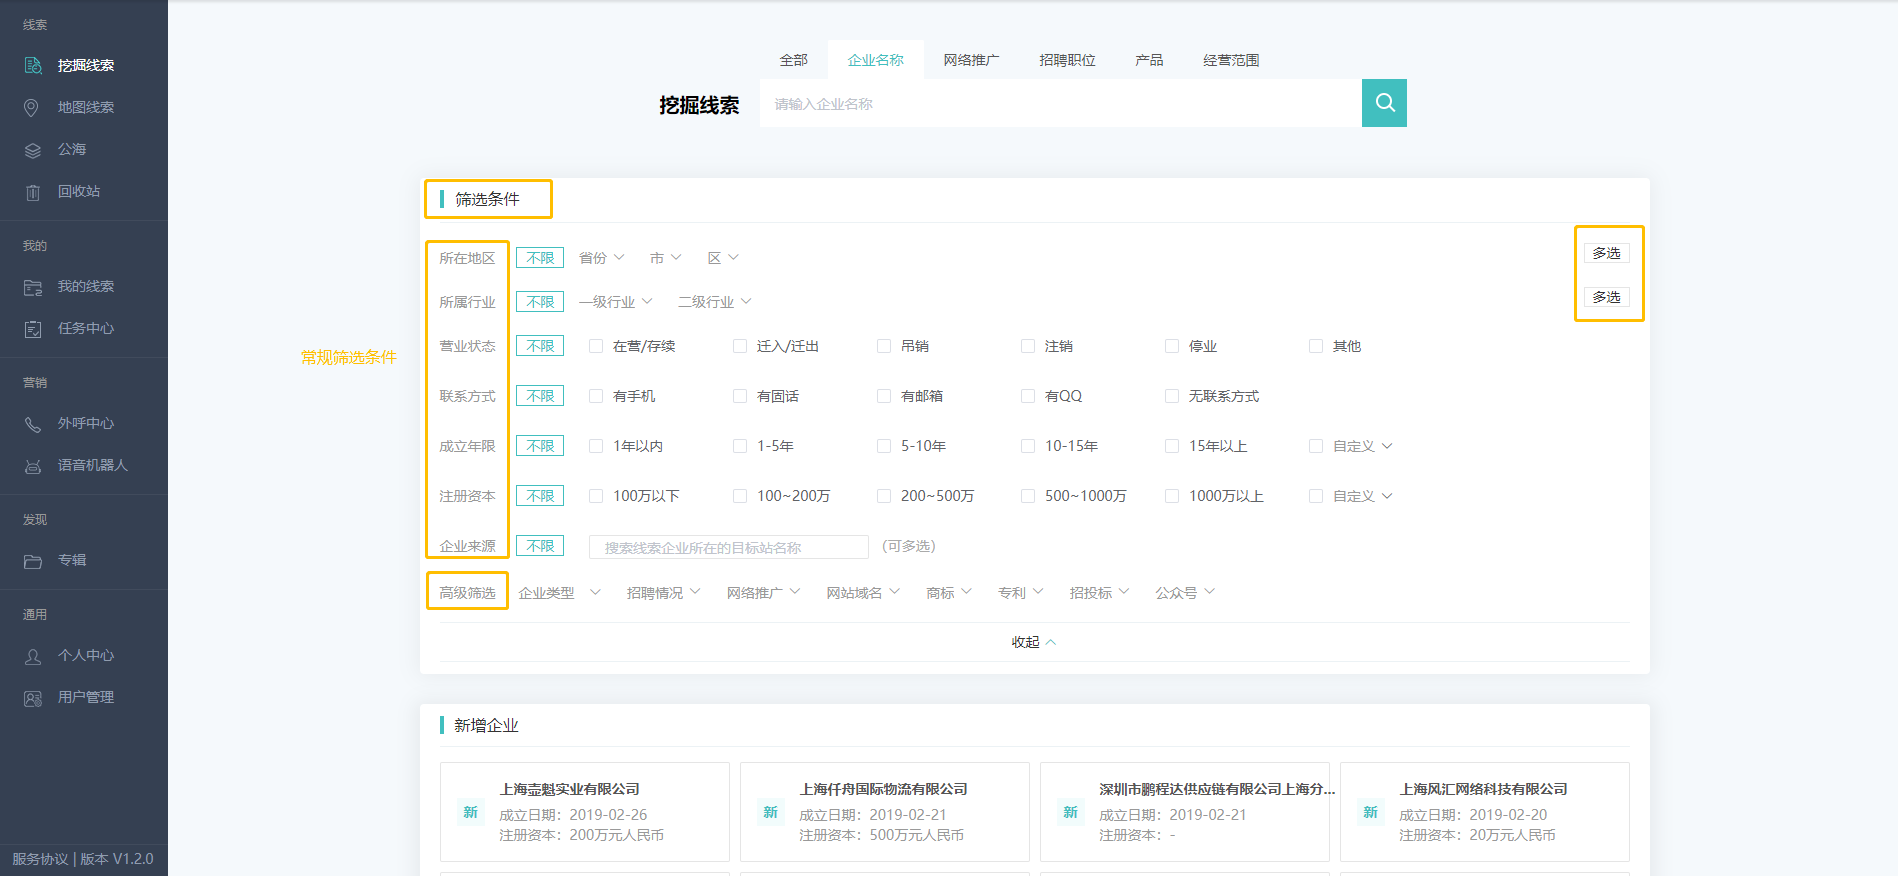This screenshot has width=1898, height=876.
Task: Click the 专辑 folder icon
Action: click(x=33, y=561)
